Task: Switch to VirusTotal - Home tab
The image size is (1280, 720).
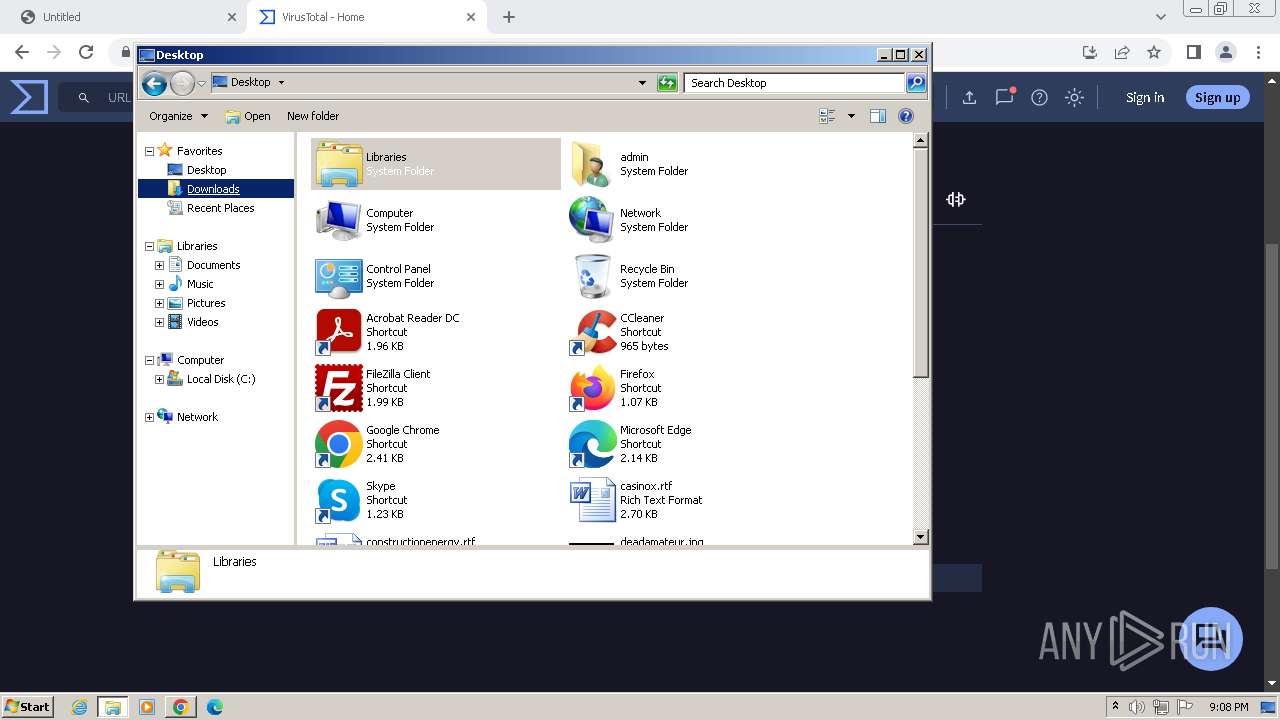Action: pyautogui.click(x=365, y=17)
